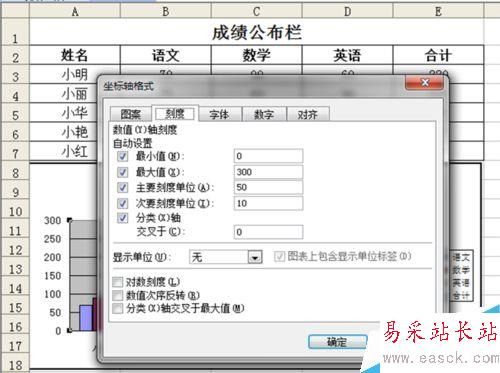This screenshot has width=500, height=373.
Task: Click the chart legend box
Action: (461, 276)
